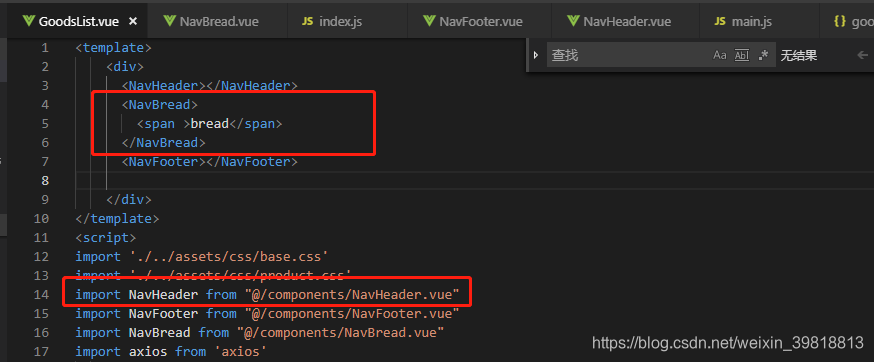
Task: Go to previous match arrow
Action: point(862,55)
